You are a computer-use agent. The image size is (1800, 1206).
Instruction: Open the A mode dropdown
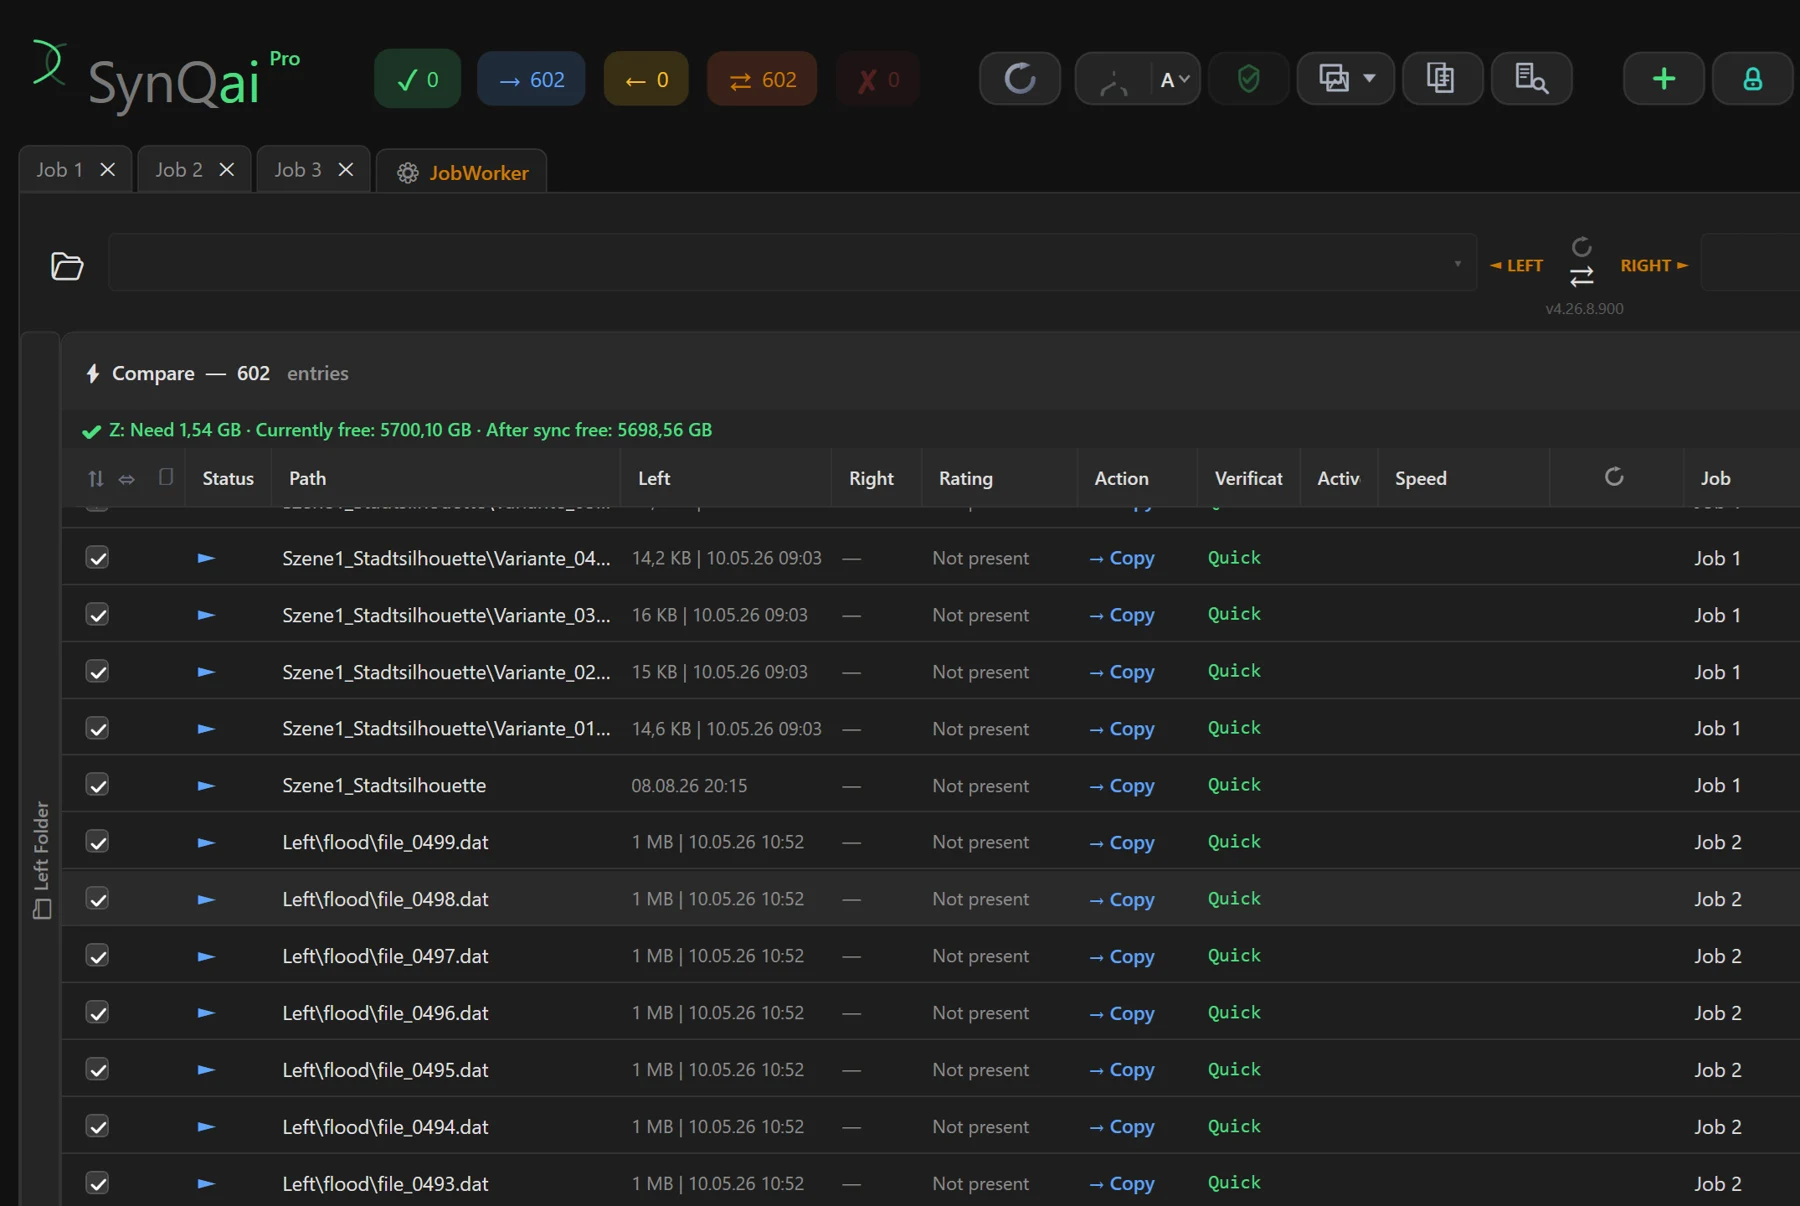click(x=1175, y=80)
